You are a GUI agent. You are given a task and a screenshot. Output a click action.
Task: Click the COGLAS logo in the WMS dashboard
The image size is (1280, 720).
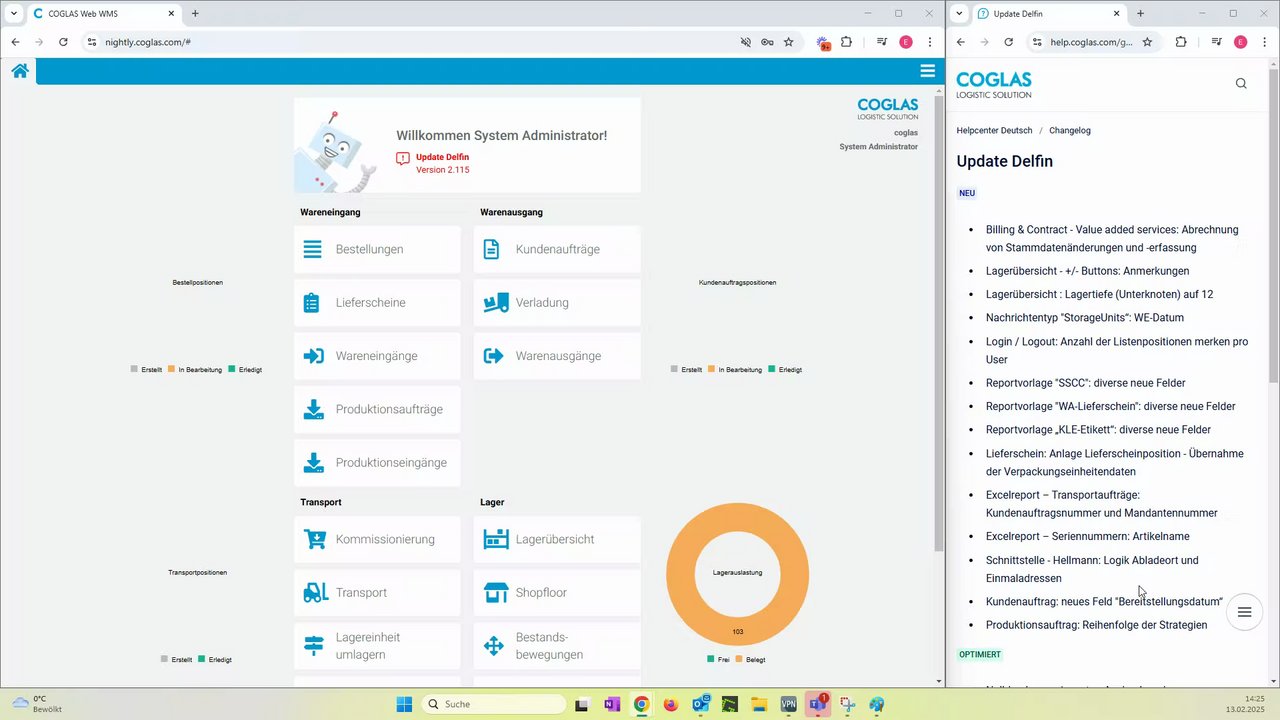point(888,108)
